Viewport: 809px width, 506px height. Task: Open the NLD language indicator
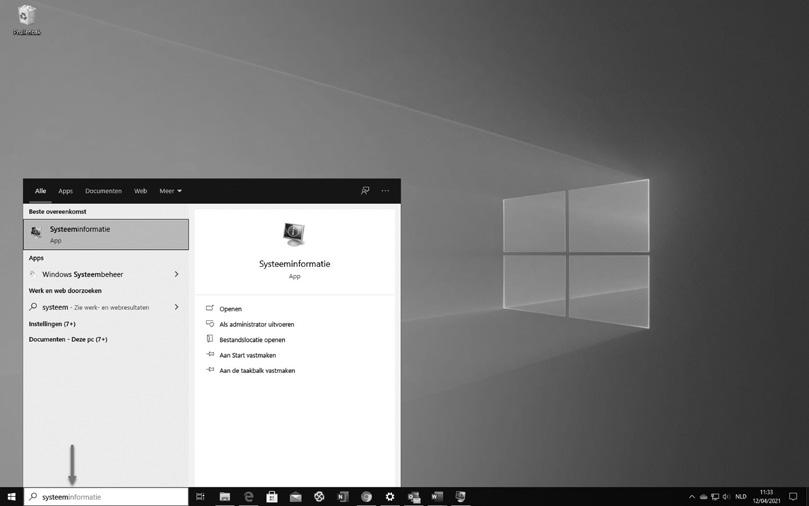click(741, 497)
